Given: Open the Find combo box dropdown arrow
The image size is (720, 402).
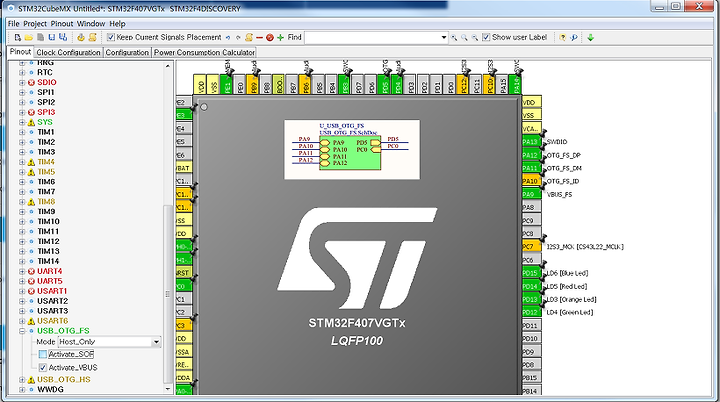Looking at the screenshot, I should click(444, 38).
